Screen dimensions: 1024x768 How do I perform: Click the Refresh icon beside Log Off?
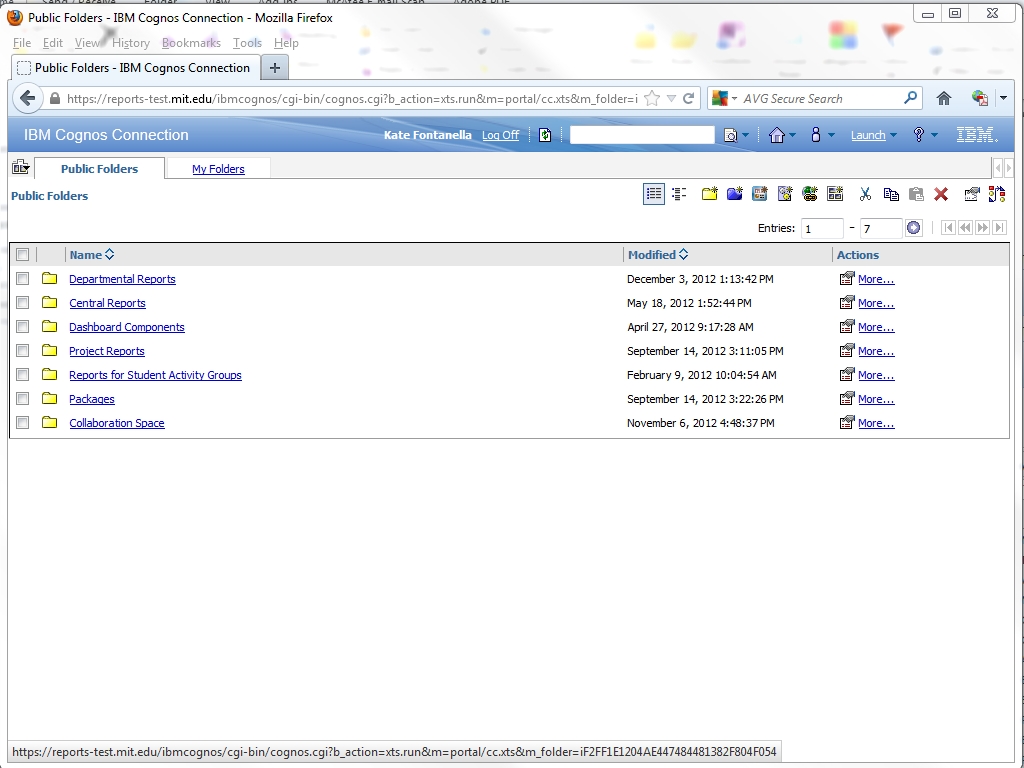[x=545, y=135]
